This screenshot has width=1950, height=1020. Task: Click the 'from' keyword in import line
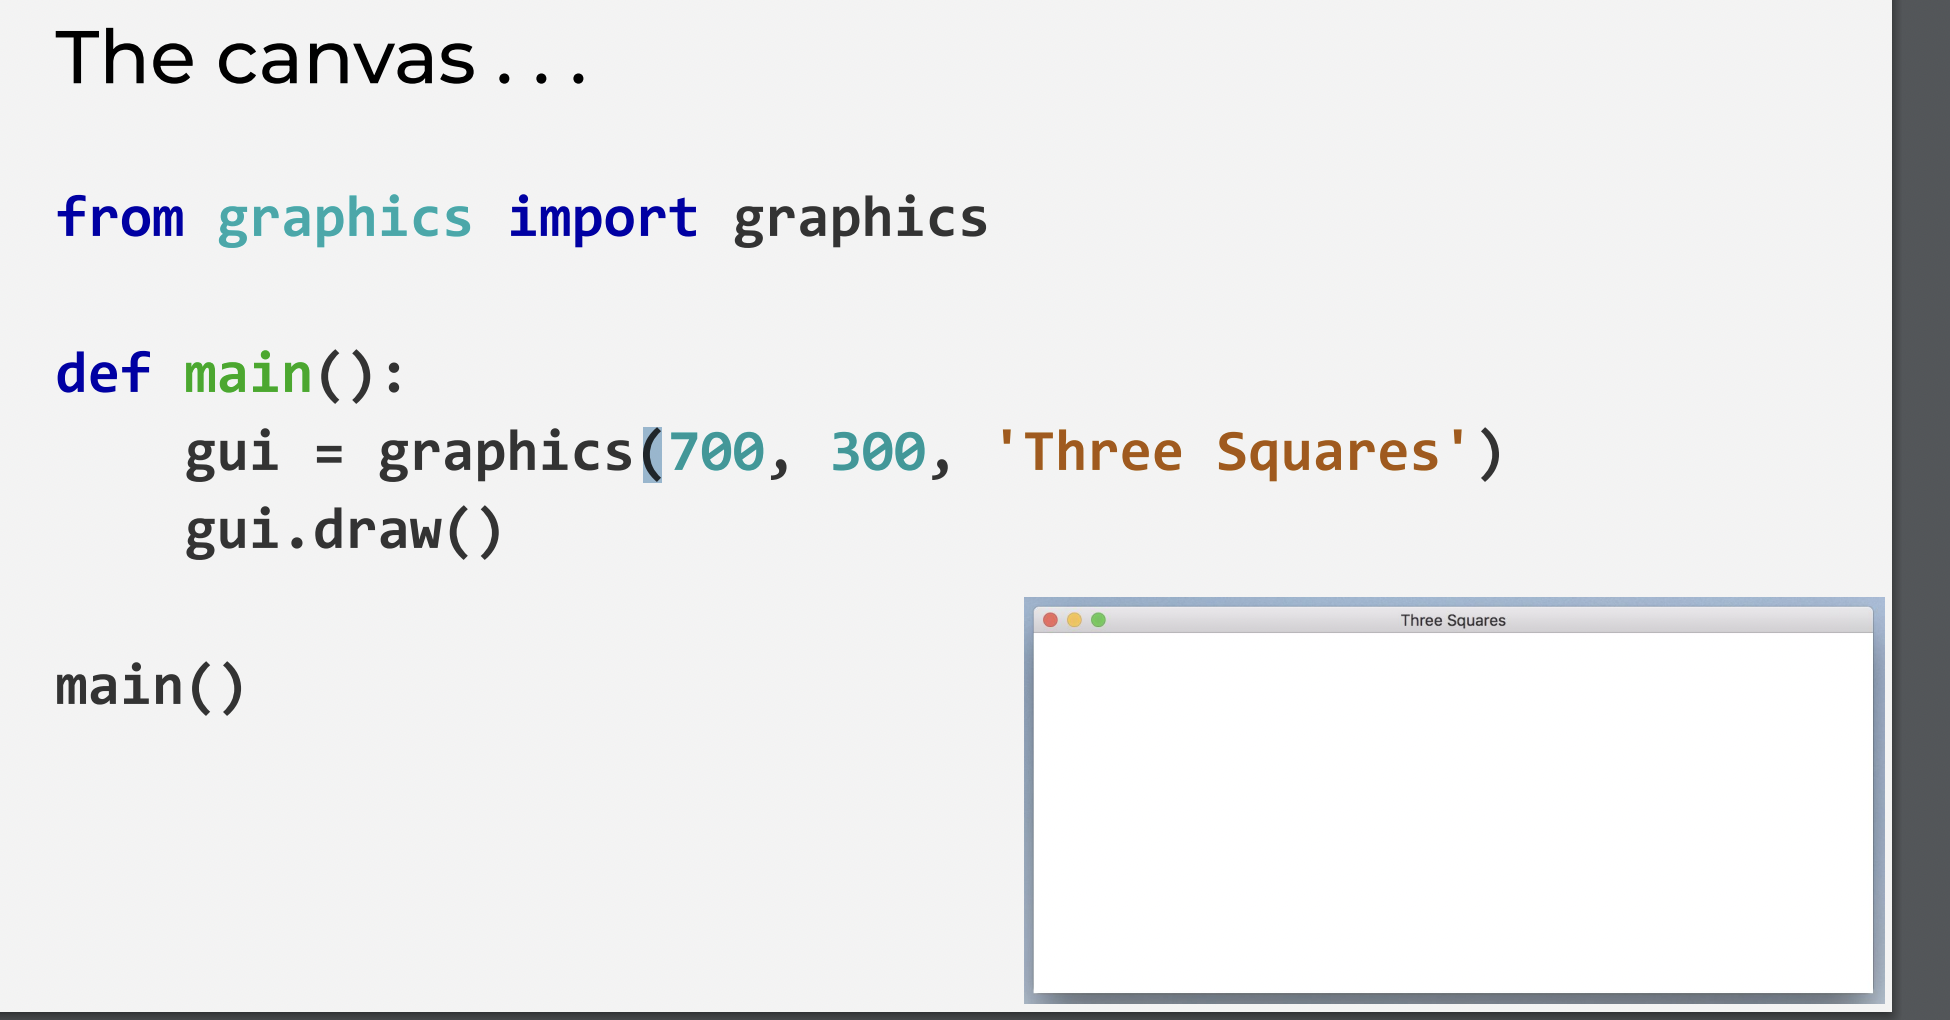pyautogui.click(x=120, y=217)
